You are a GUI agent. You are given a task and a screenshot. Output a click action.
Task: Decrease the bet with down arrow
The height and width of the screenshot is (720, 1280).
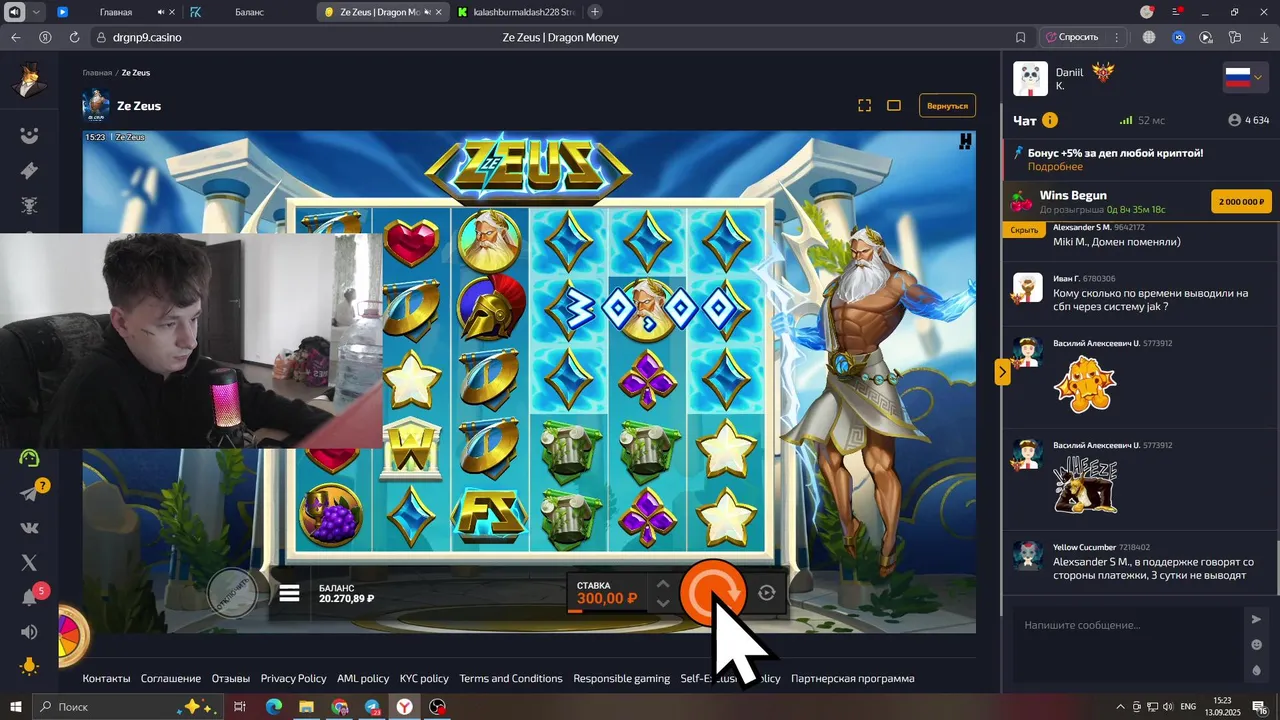pyautogui.click(x=662, y=603)
